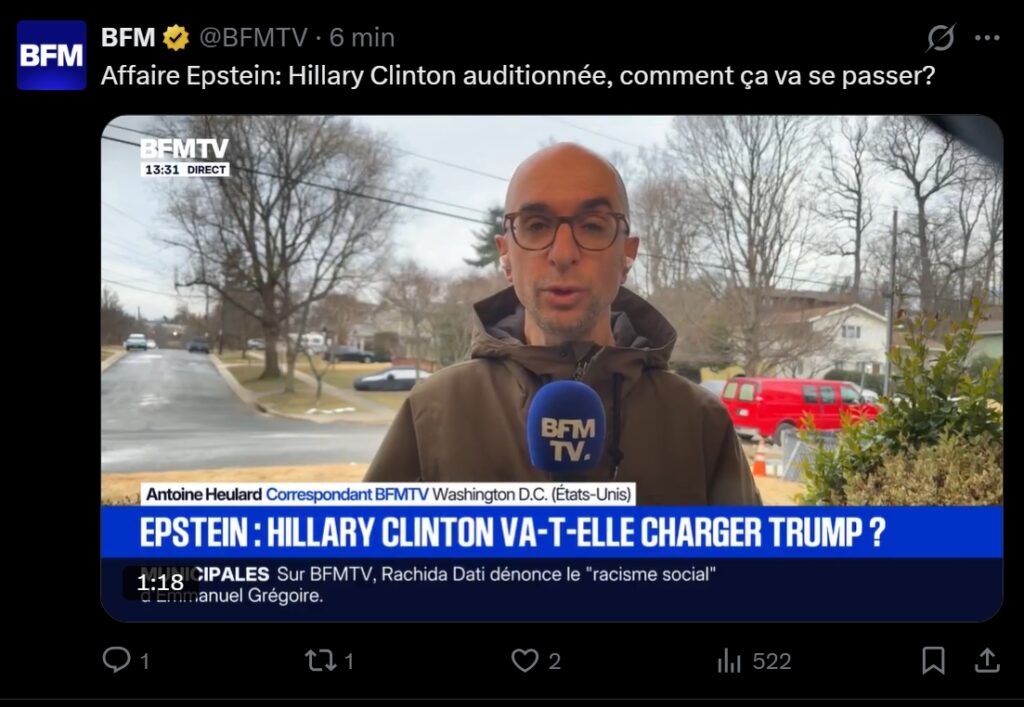1024x707 pixels.
Task: Open the Grok explain-this-post icon
Action: click(941, 37)
